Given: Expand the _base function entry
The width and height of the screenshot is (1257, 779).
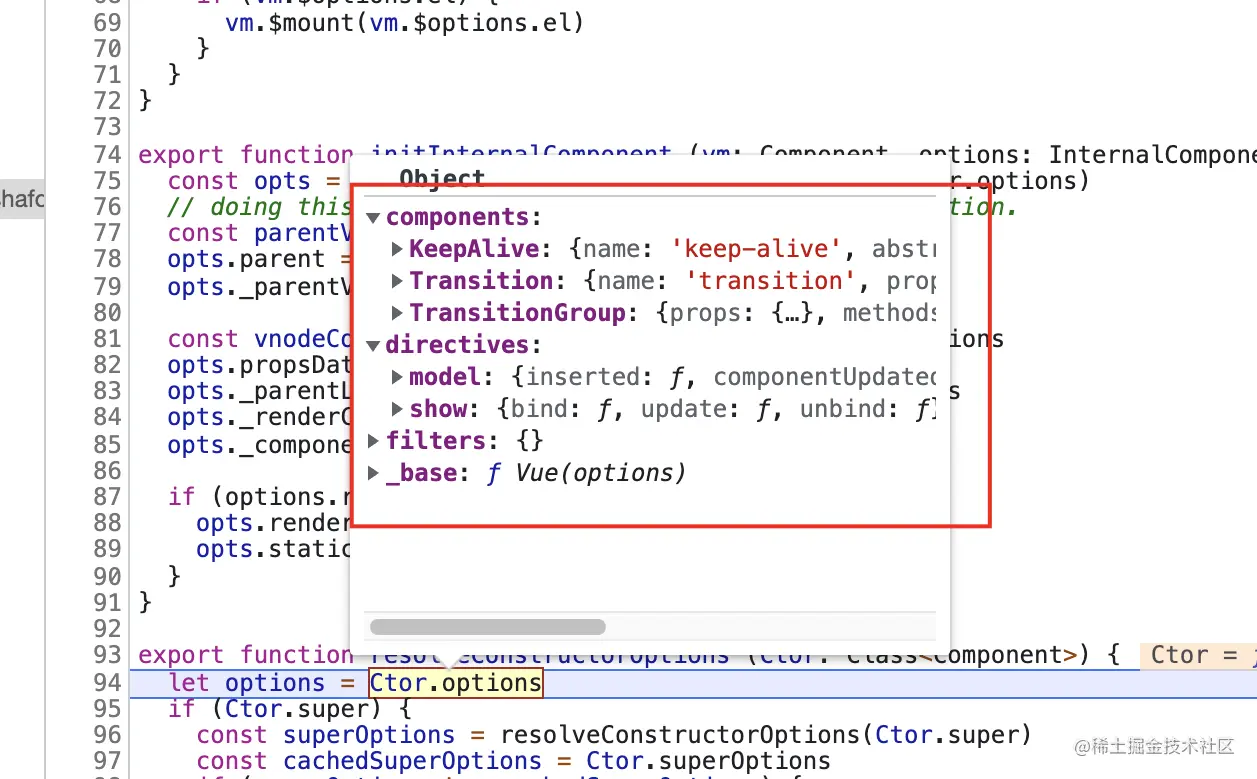Looking at the screenshot, I should [374, 473].
